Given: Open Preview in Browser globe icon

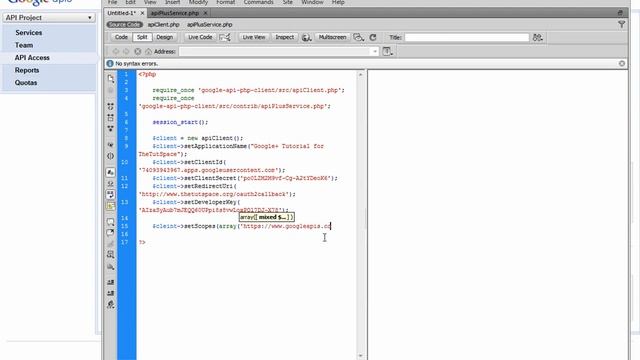Looking at the screenshot, I should (x=307, y=38).
